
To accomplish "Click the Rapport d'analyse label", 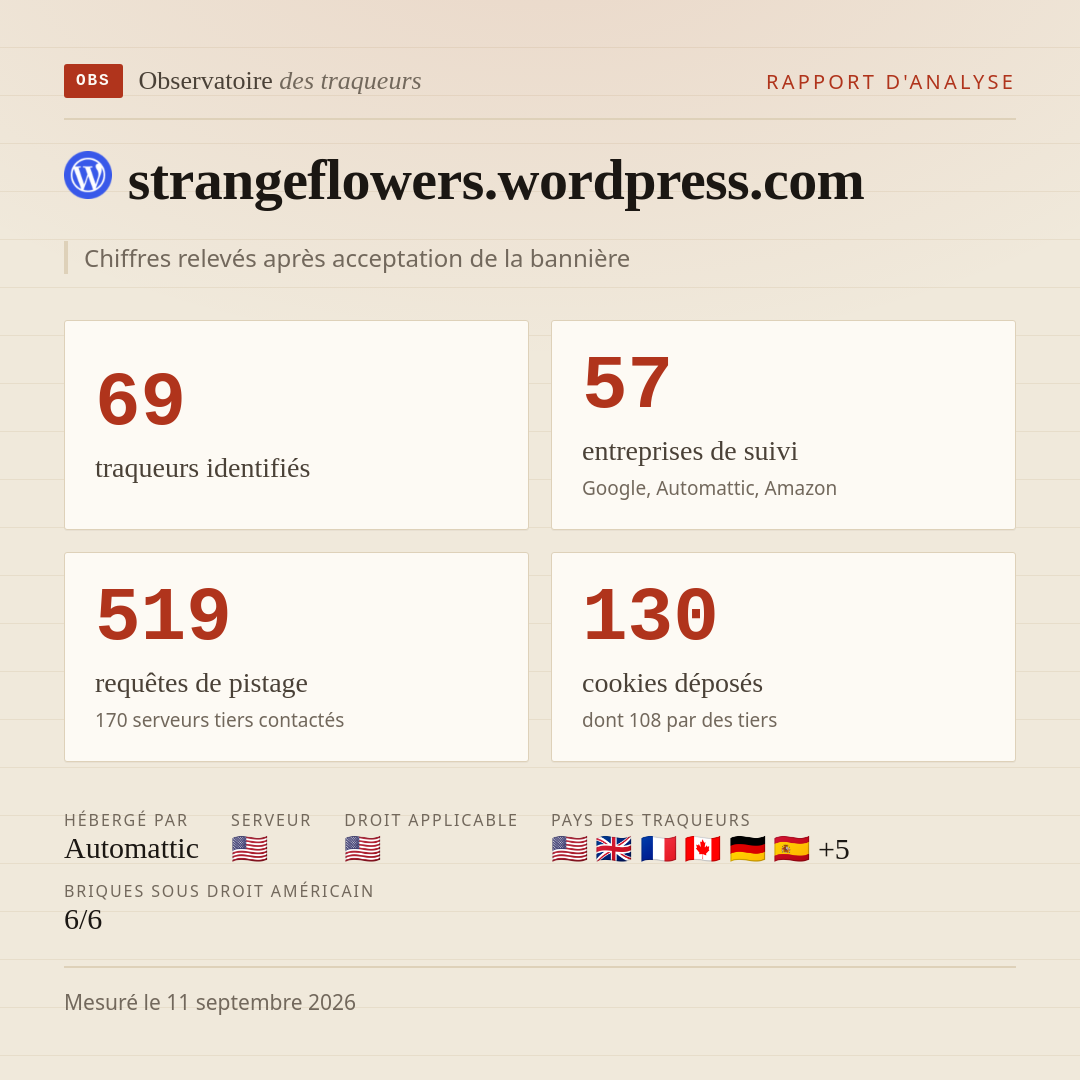I will tap(891, 82).
